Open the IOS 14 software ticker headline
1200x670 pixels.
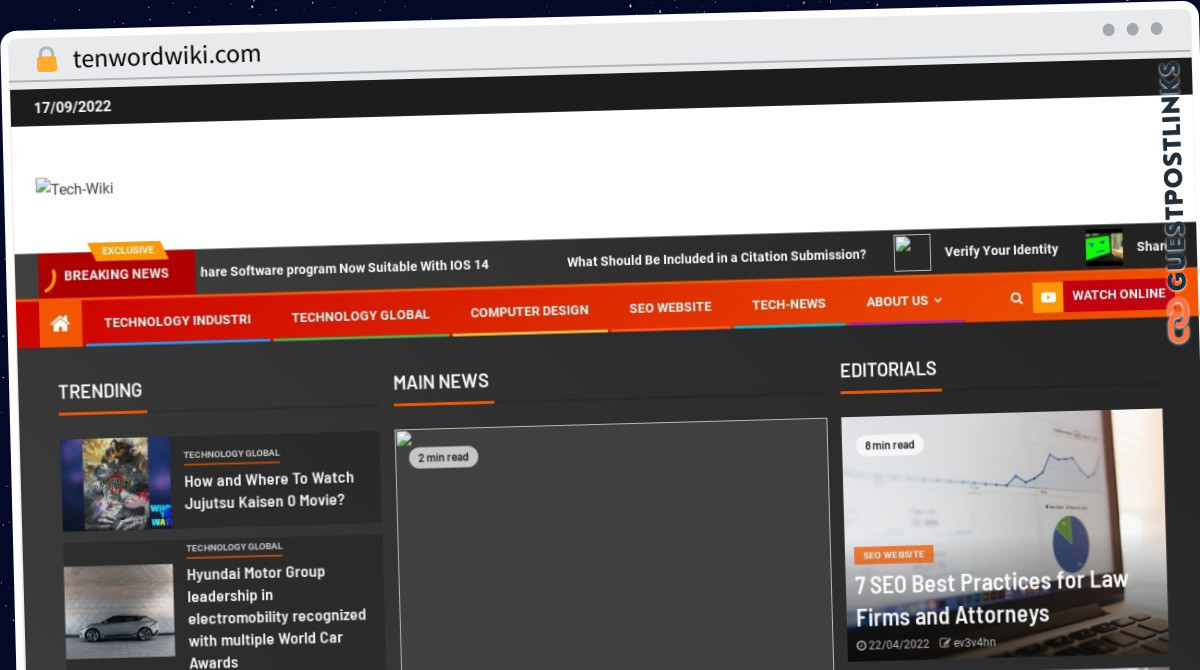[x=344, y=268]
